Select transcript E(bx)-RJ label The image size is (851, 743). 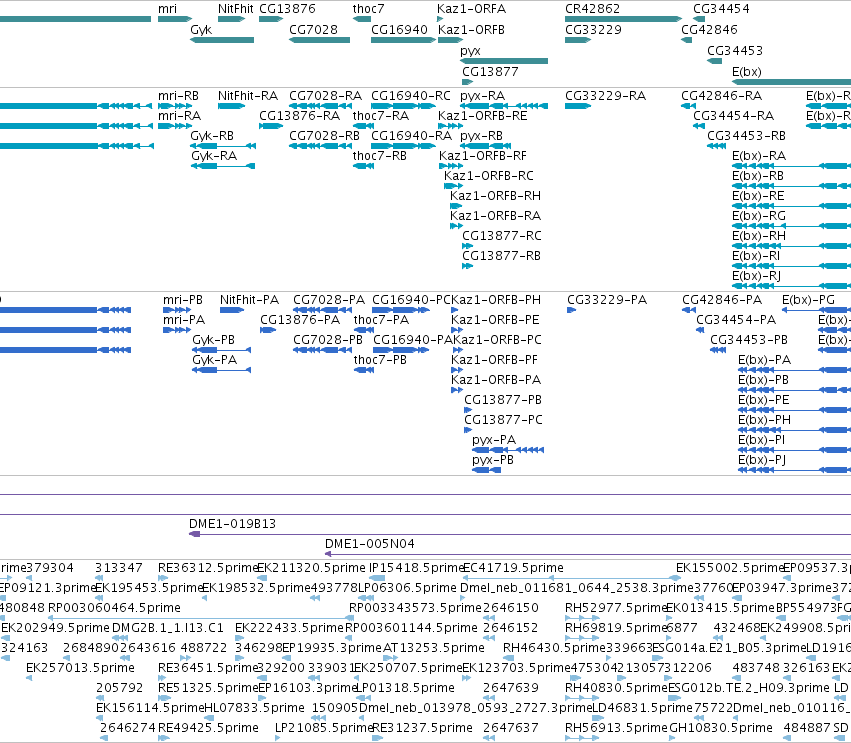(756, 276)
